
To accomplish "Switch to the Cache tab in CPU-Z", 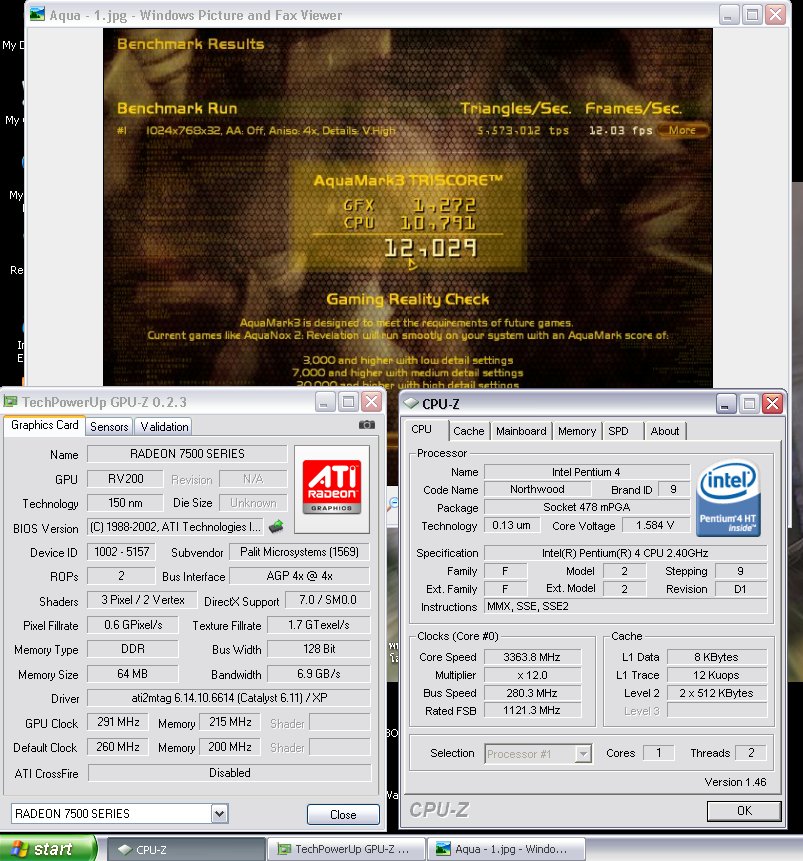I will (x=469, y=431).
